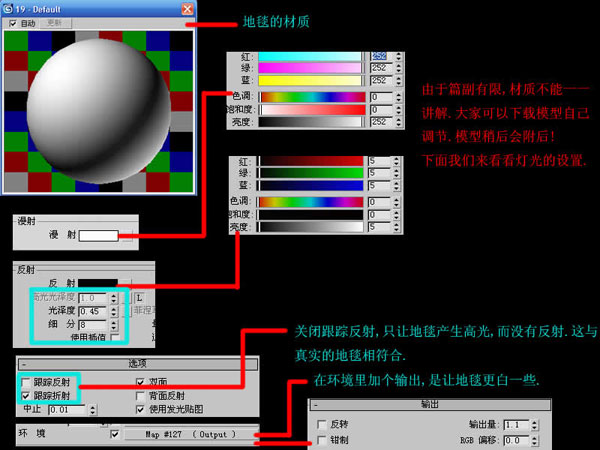The width and height of the screenshot is (600, 450).
Task: Enable the 钳制 clamp checkbox
Action: [322, 440]
